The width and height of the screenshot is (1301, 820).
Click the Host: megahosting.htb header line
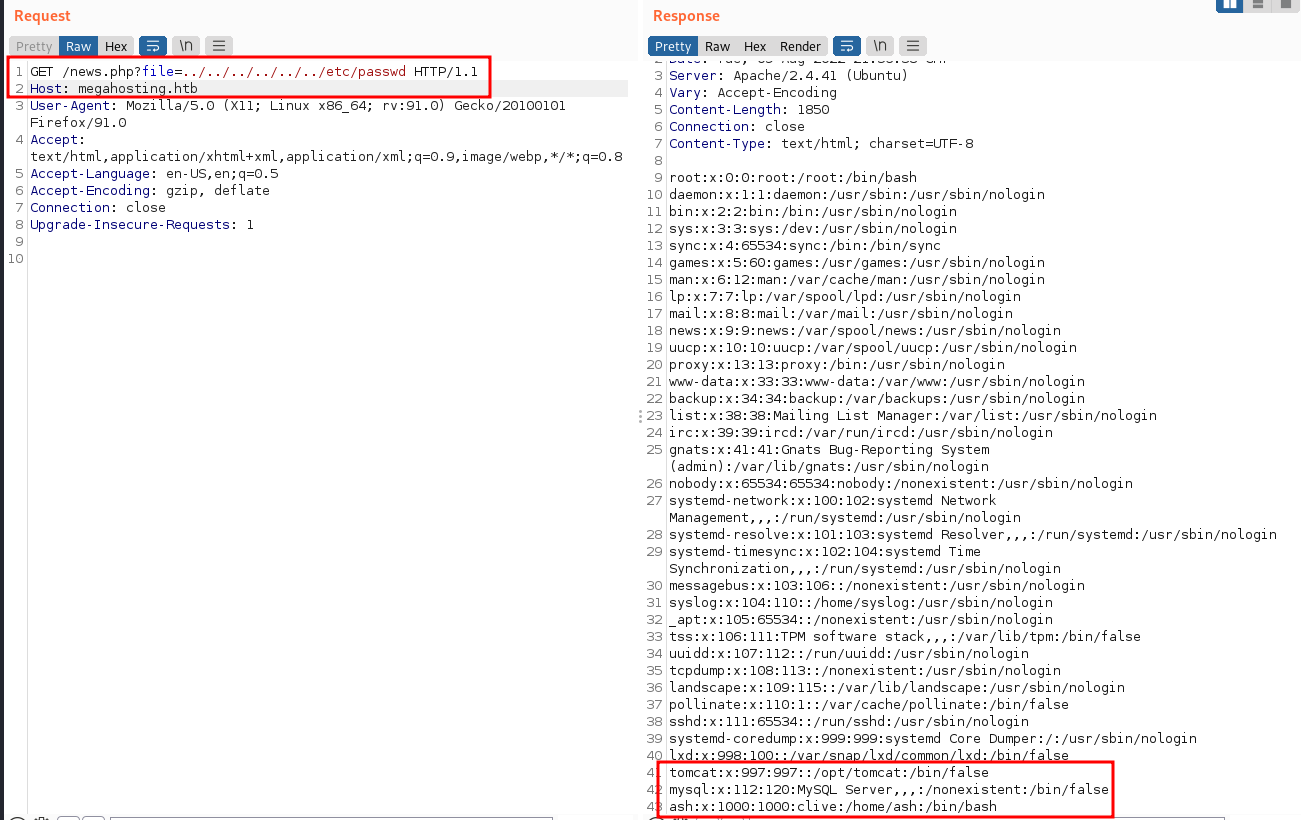click(x=114, y=89)
